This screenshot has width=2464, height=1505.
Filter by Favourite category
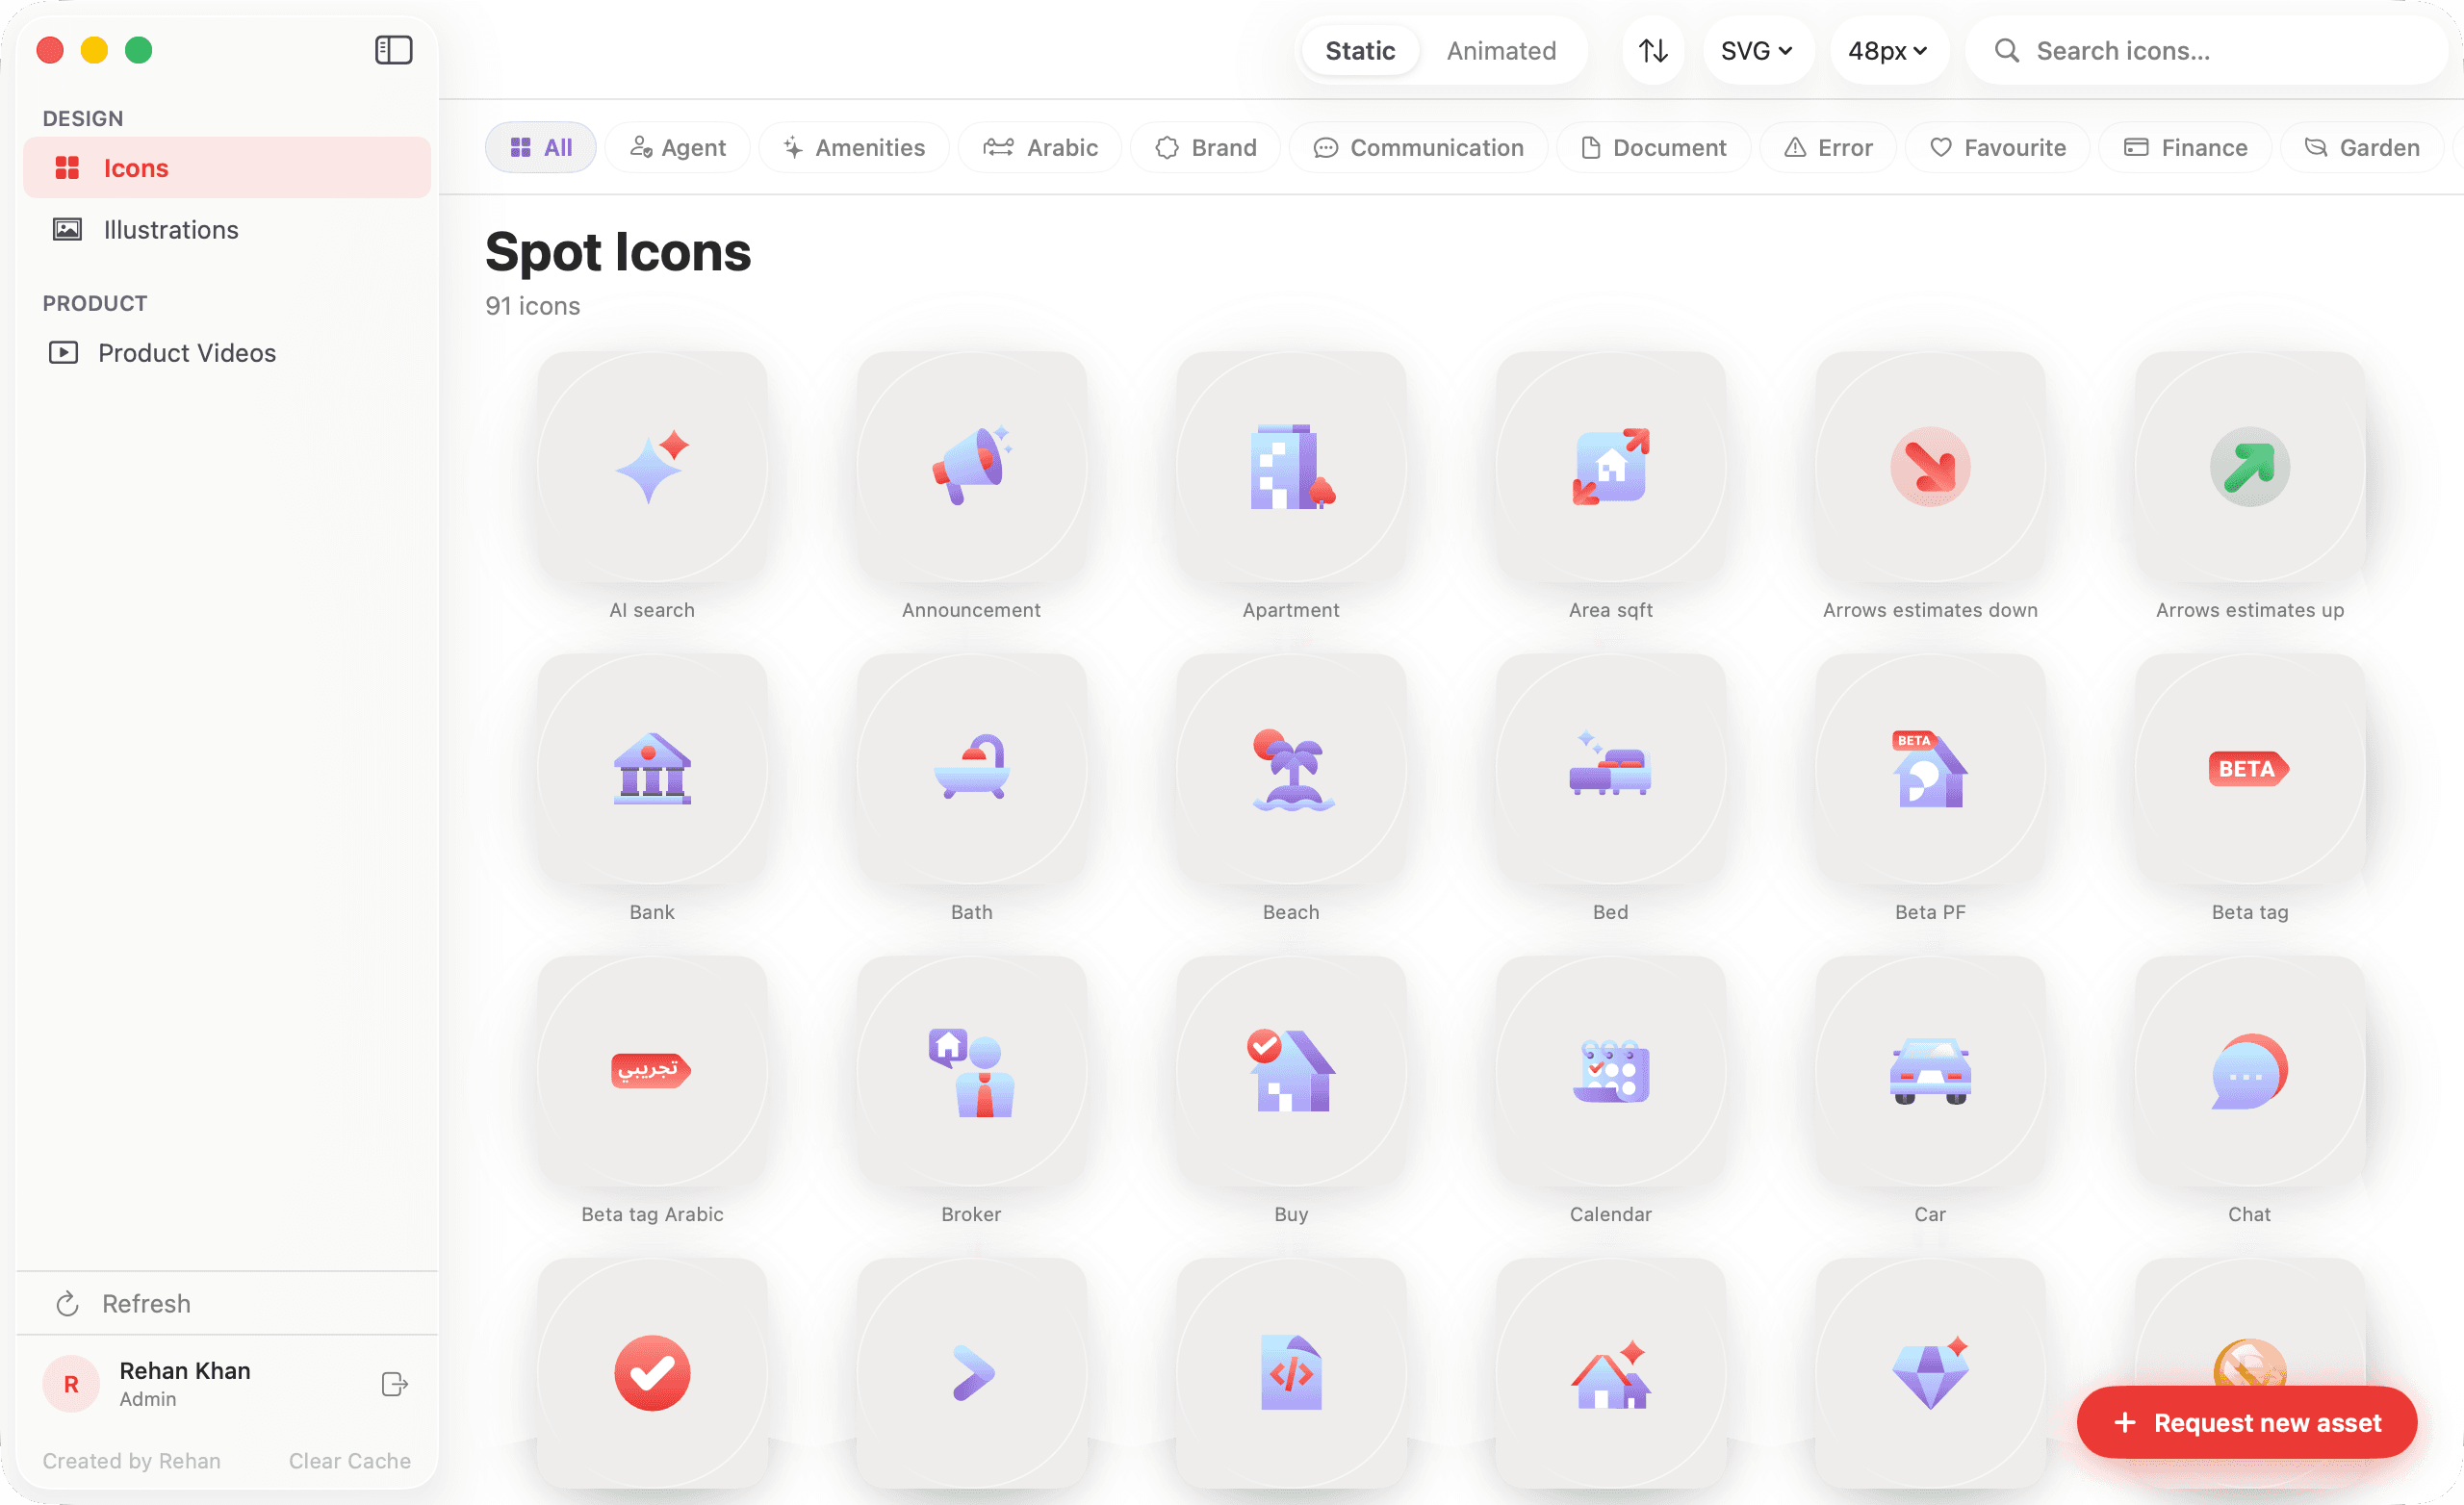(x=1997, y=148)
